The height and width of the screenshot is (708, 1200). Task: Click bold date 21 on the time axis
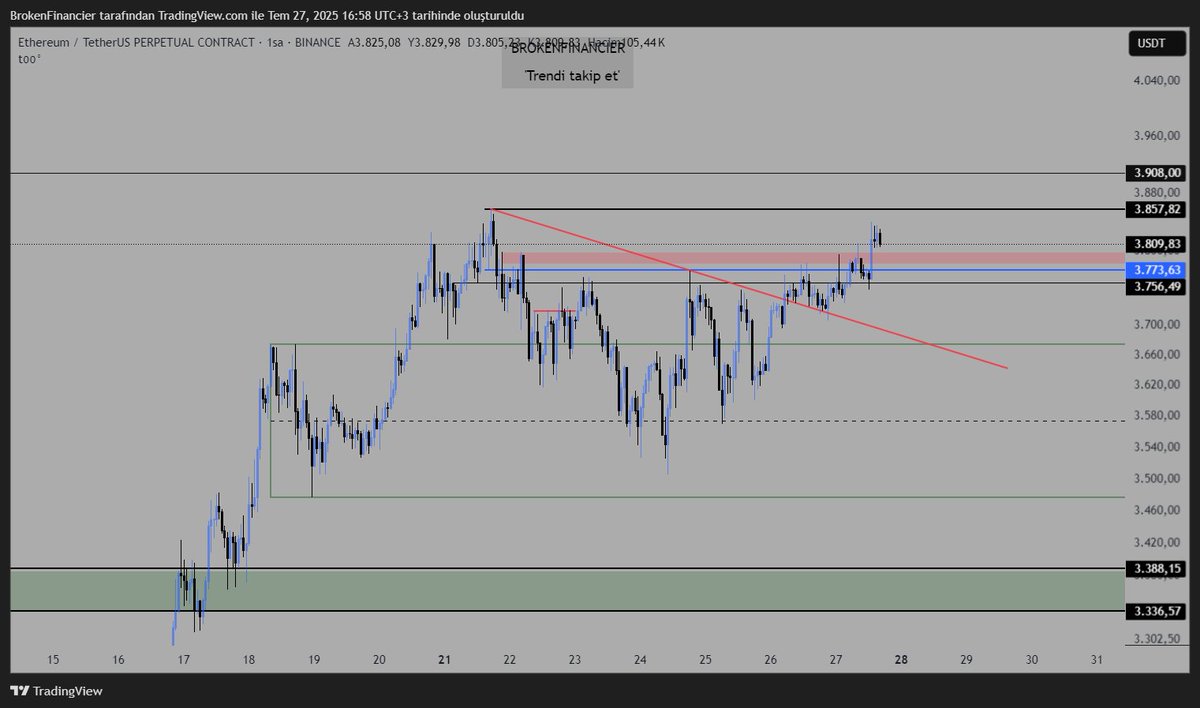(x=445, y=660)
